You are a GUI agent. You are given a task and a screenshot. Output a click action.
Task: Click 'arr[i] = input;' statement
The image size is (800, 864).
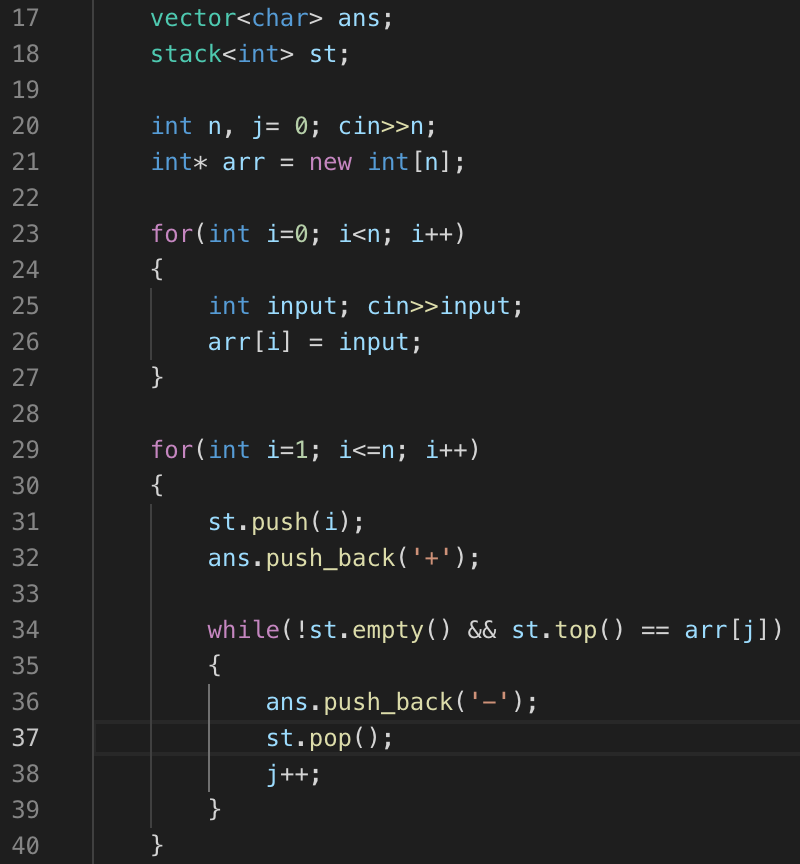point(315,342)
